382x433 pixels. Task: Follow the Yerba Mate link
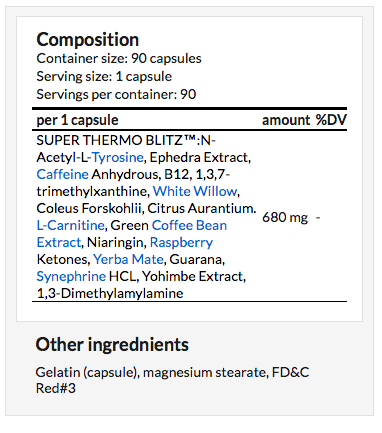128,259
